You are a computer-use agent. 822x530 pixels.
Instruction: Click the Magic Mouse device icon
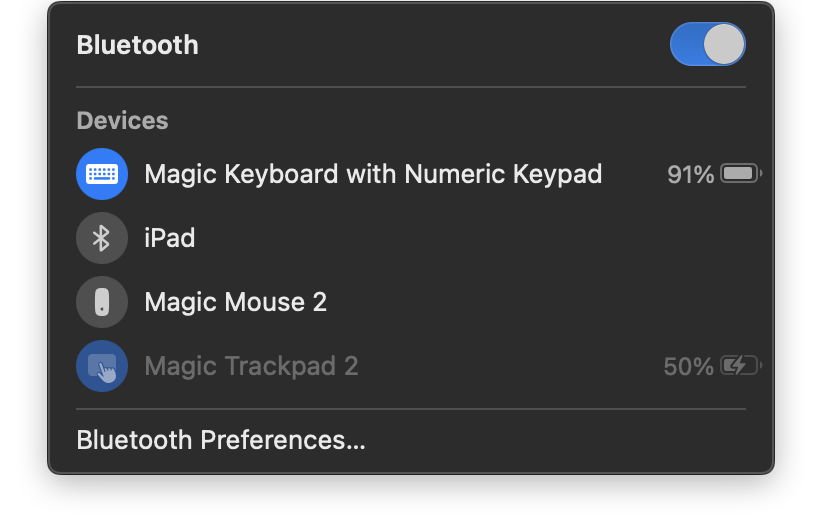click(102, 302)
